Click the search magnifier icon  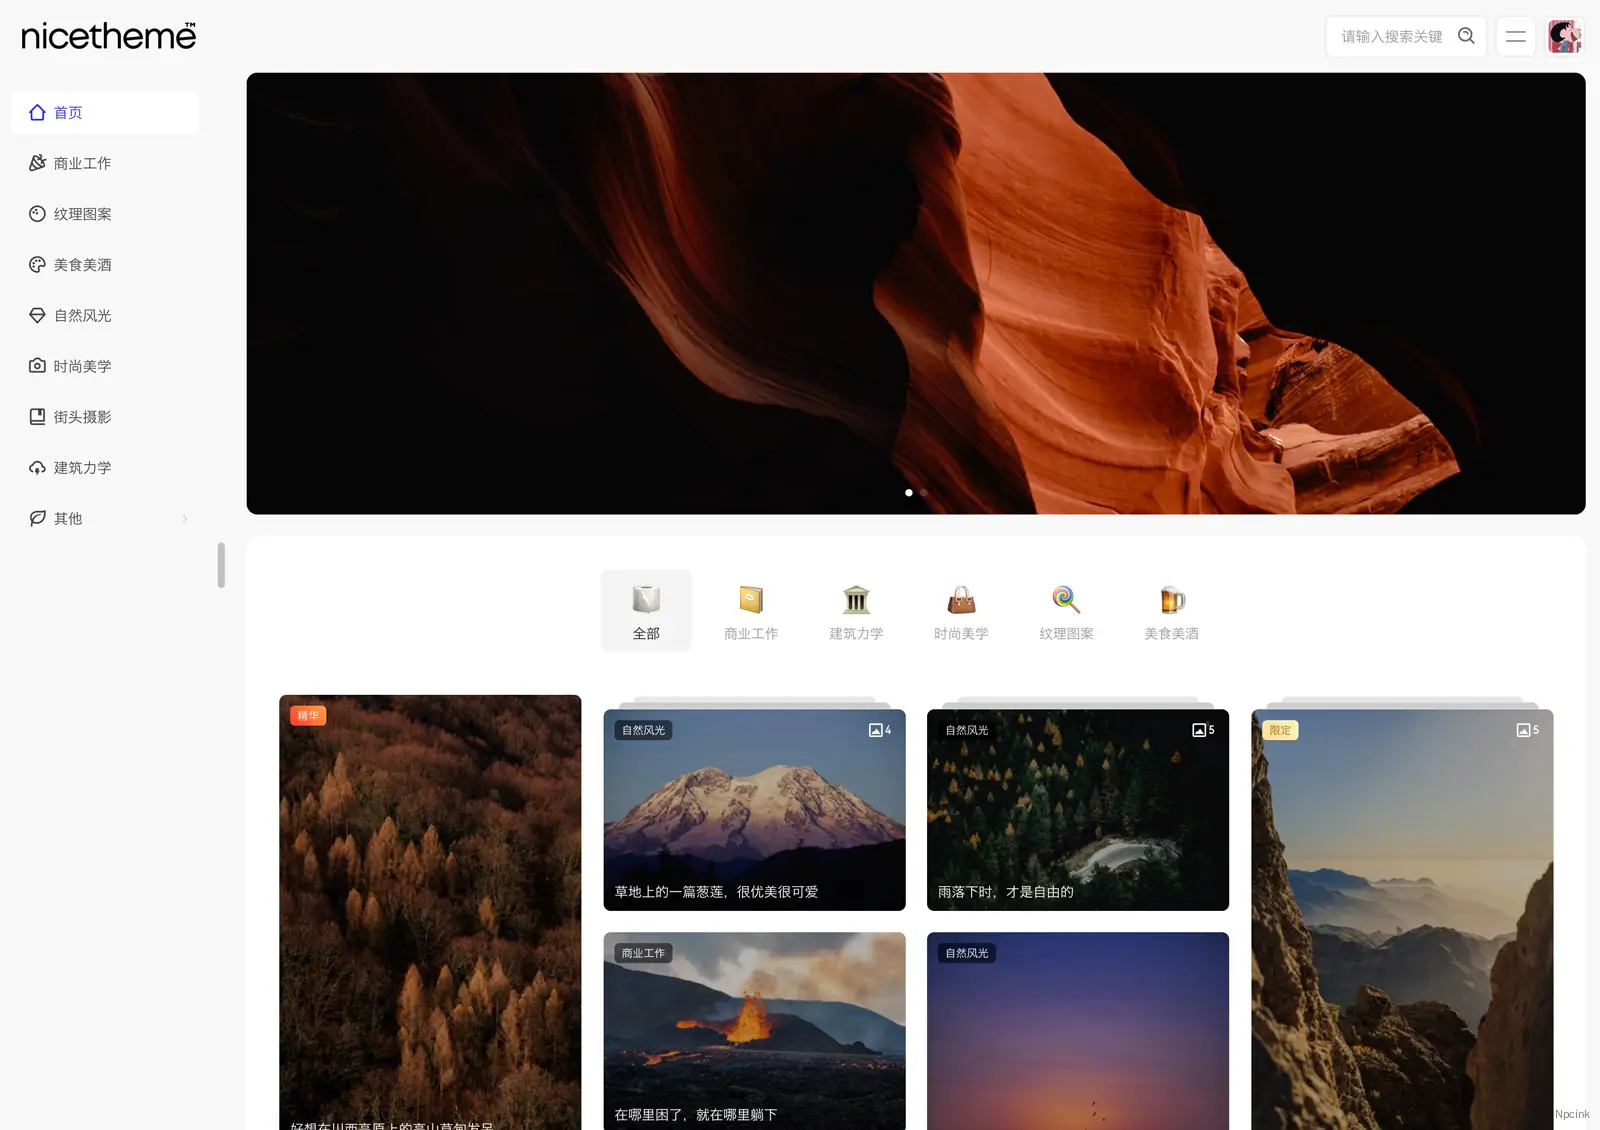(x=1466, y=35)
